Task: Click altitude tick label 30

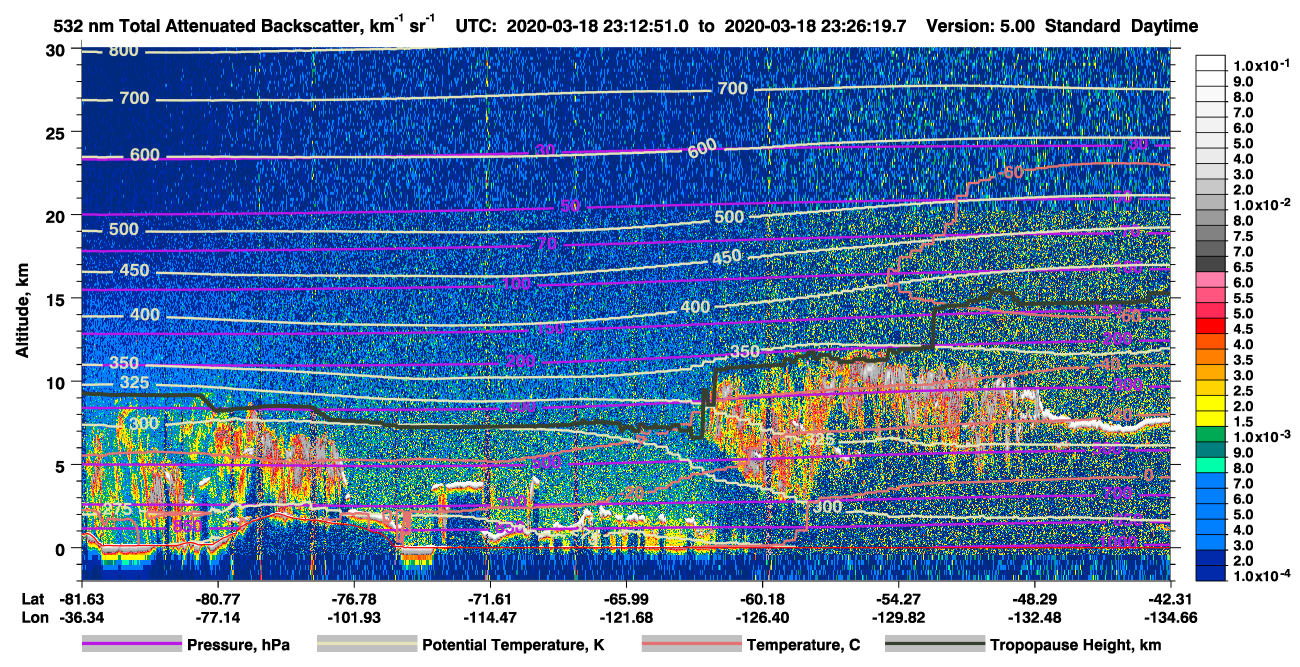Action: [57, 49]
